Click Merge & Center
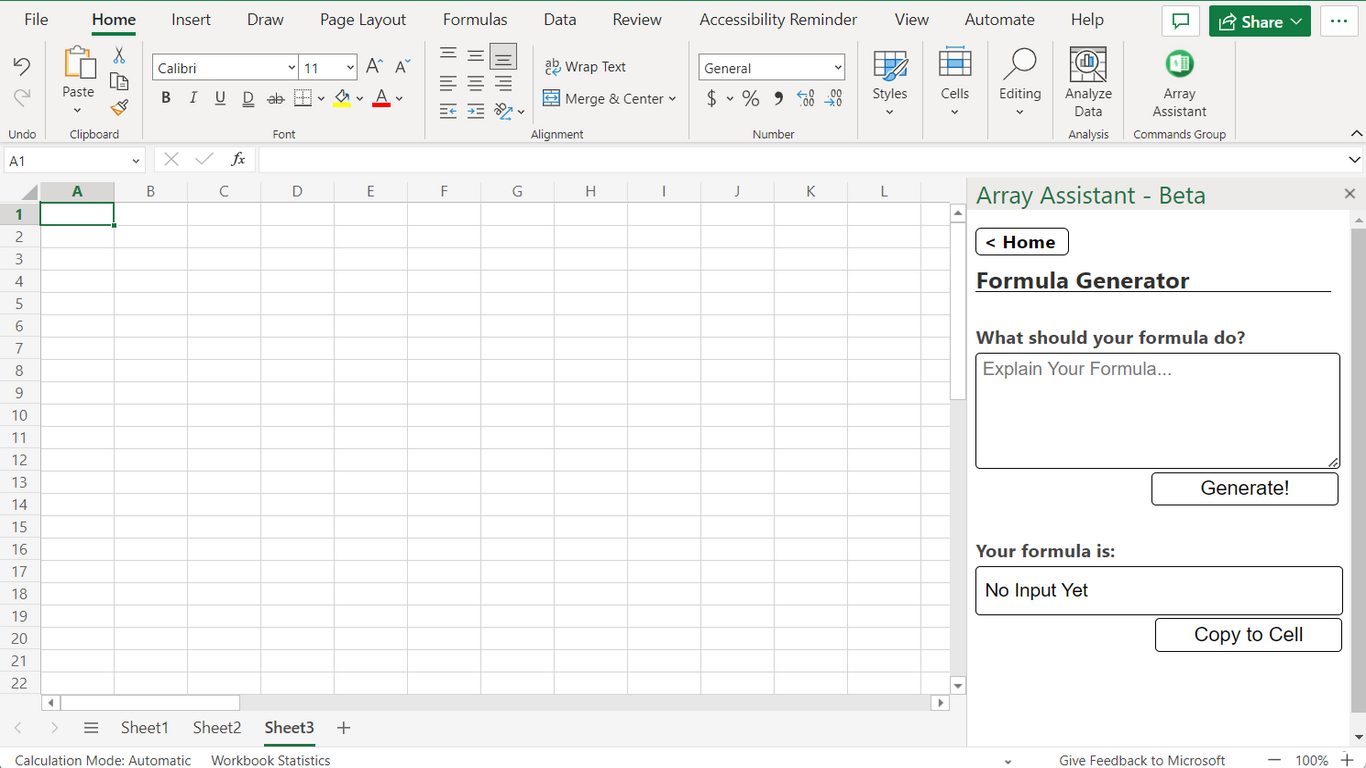 point(603,98)
